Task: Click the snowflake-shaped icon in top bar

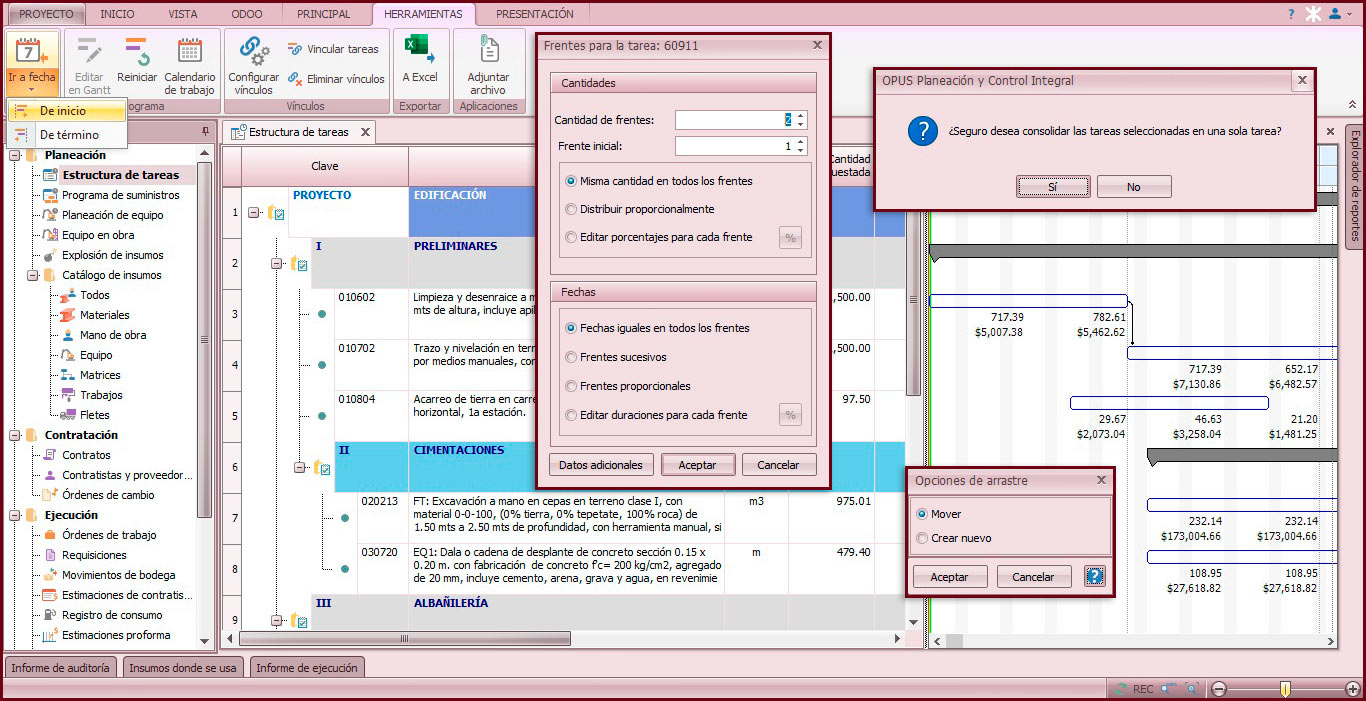Action: 1313,14
